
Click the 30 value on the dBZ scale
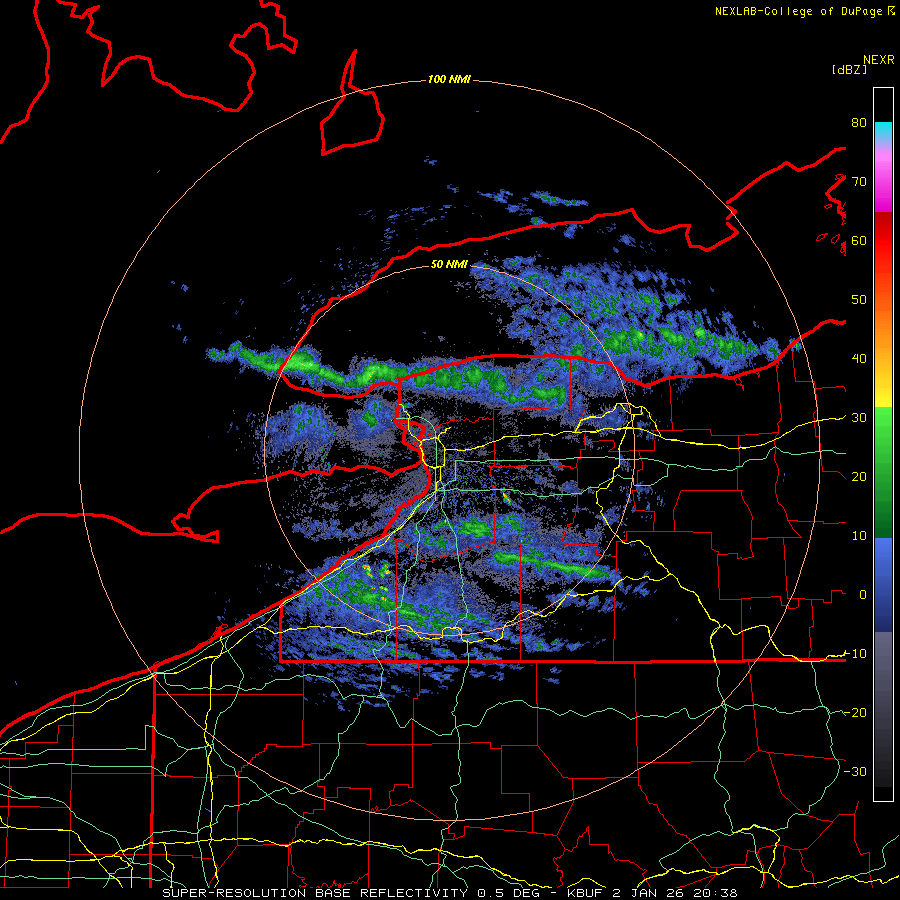point(859,418)
